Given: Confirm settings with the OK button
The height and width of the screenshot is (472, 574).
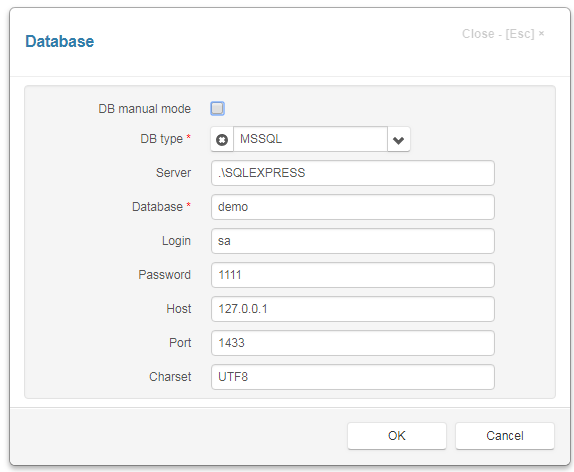Looking at the screenshot, I should [397, 436].
